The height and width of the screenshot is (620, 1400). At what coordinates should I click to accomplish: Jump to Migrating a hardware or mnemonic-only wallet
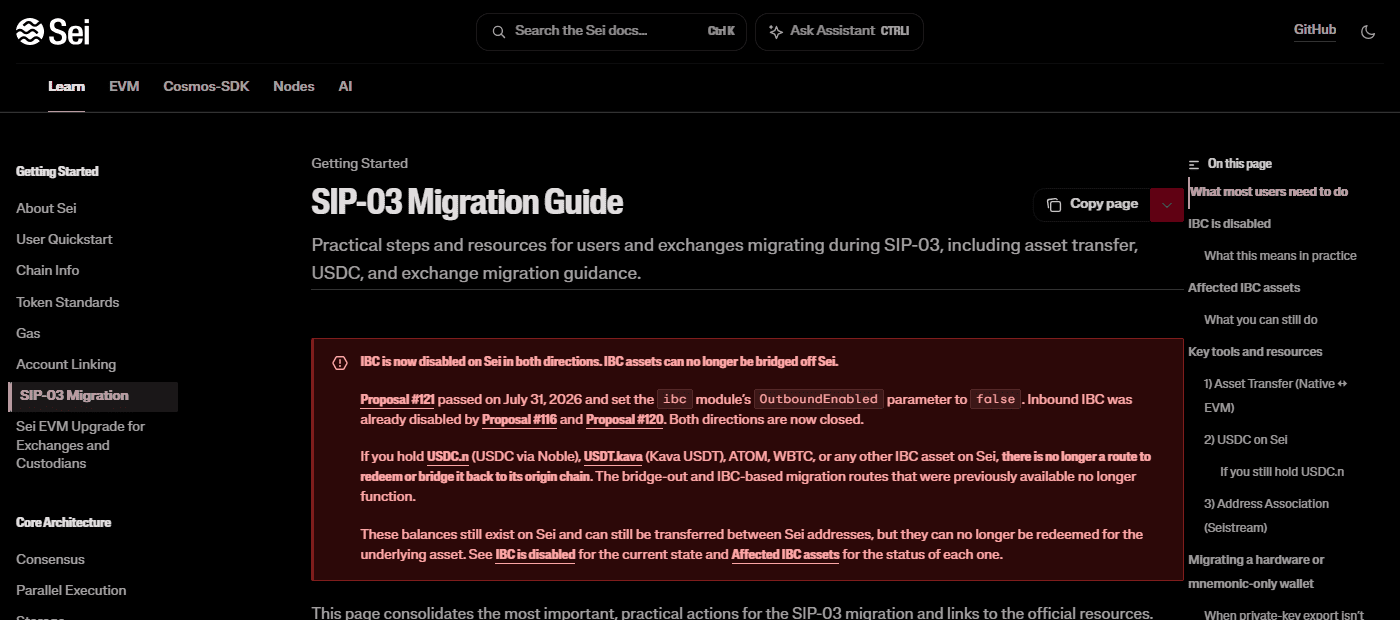1256,572
